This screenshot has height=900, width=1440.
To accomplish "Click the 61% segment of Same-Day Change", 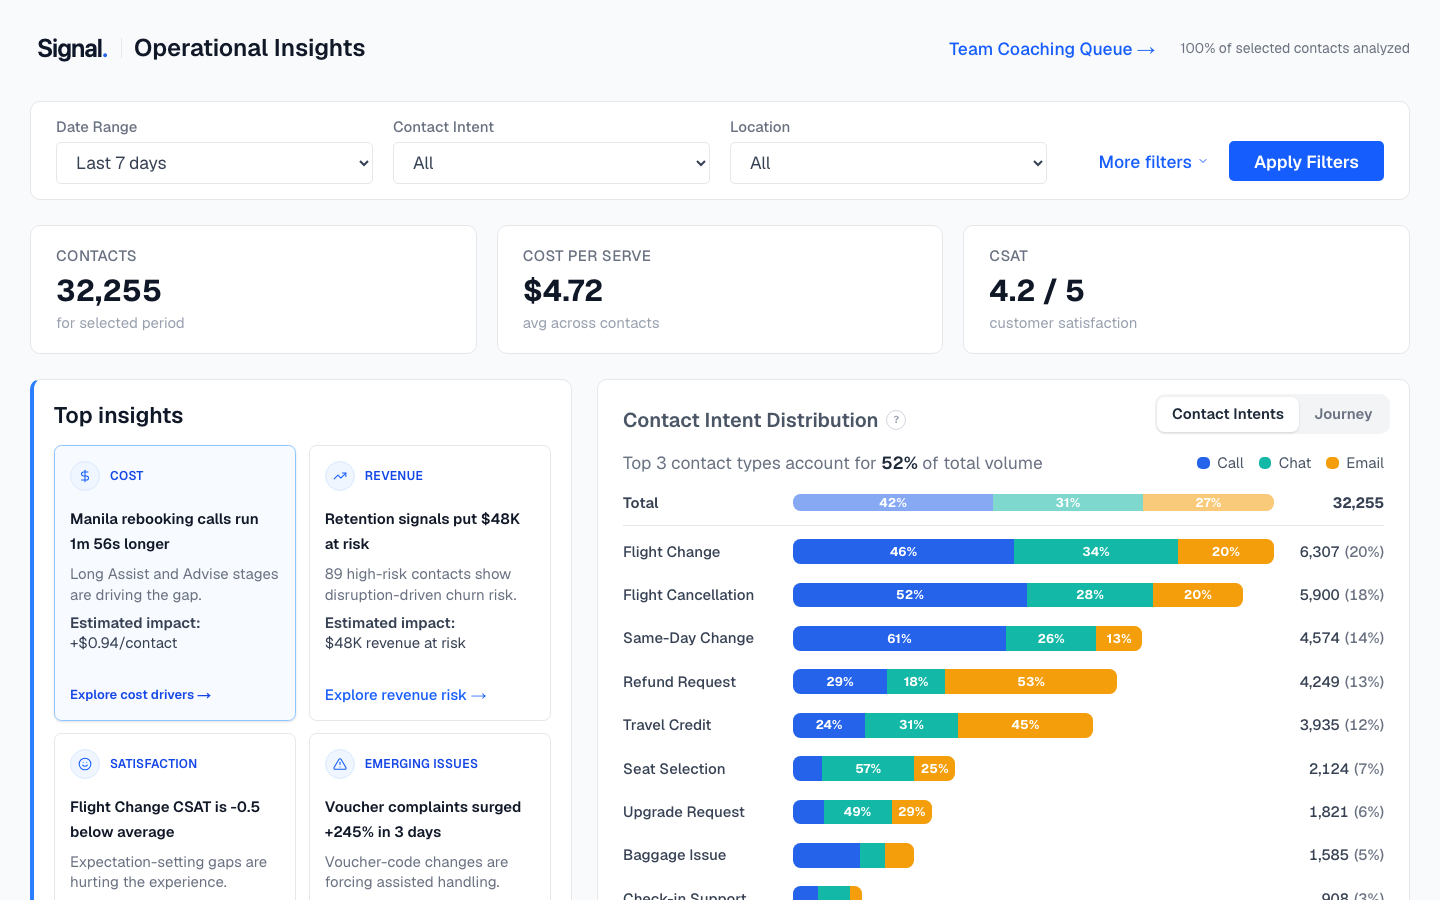I will pyautogui.click(x=899, y=639).
